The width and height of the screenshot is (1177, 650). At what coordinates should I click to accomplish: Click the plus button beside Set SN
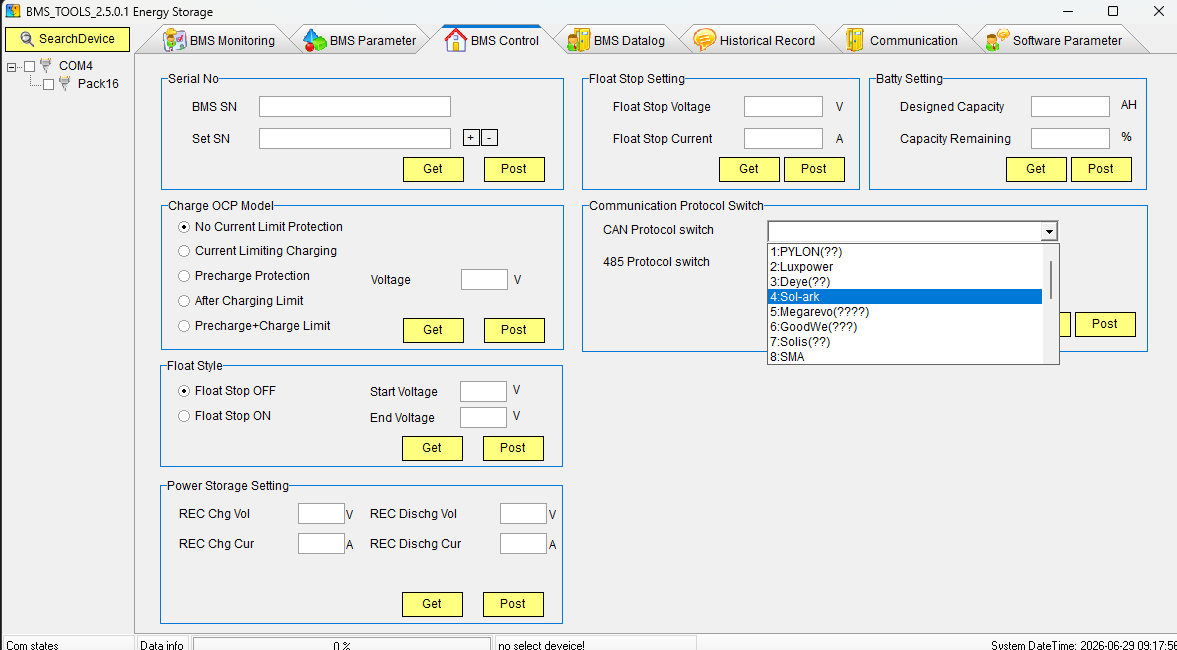(x=471, y=137)
